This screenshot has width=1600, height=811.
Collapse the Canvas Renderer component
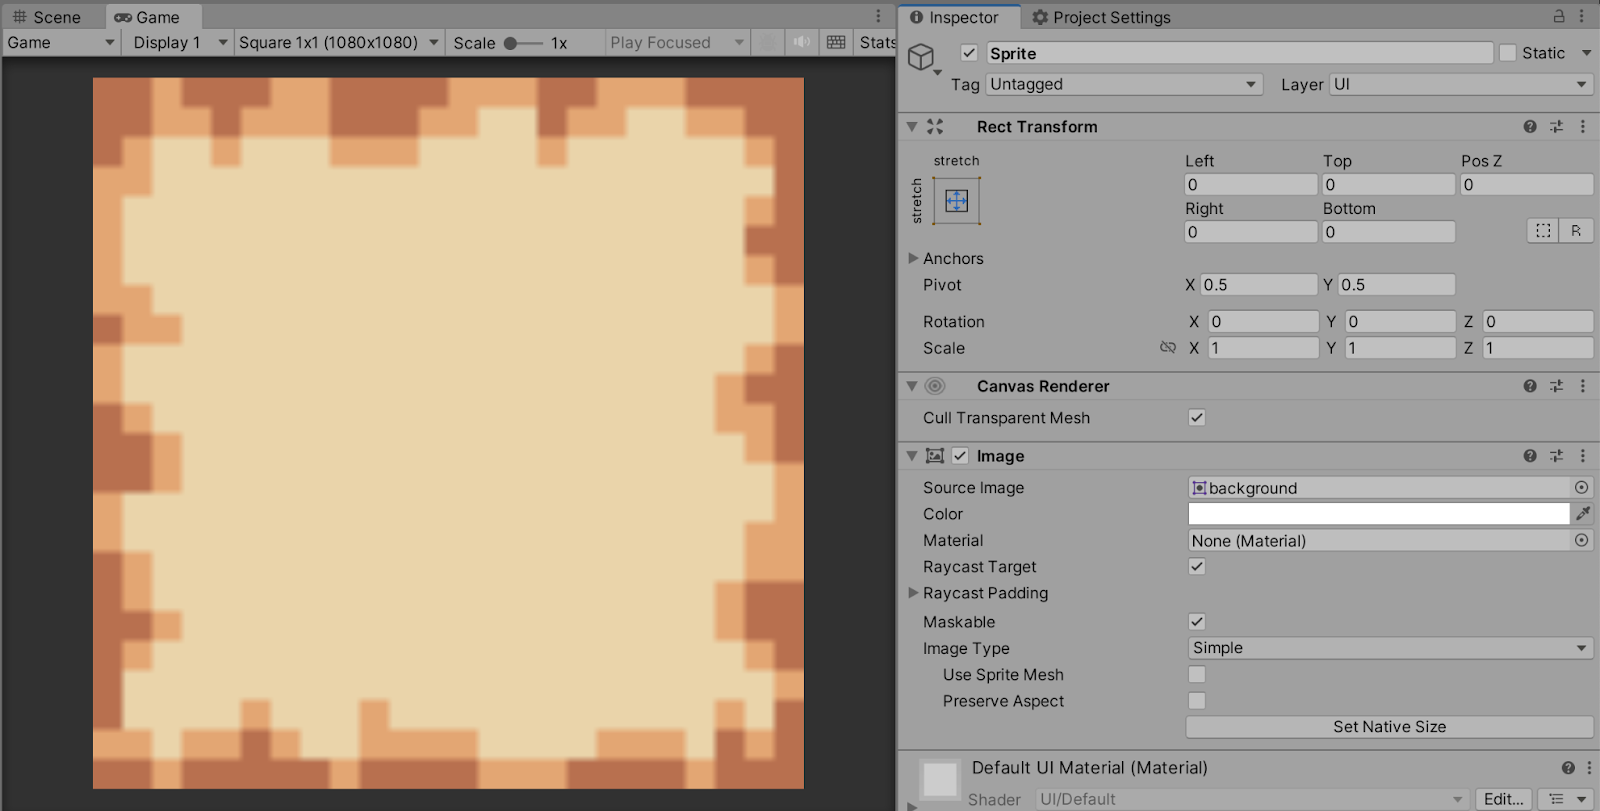[912, 386]
